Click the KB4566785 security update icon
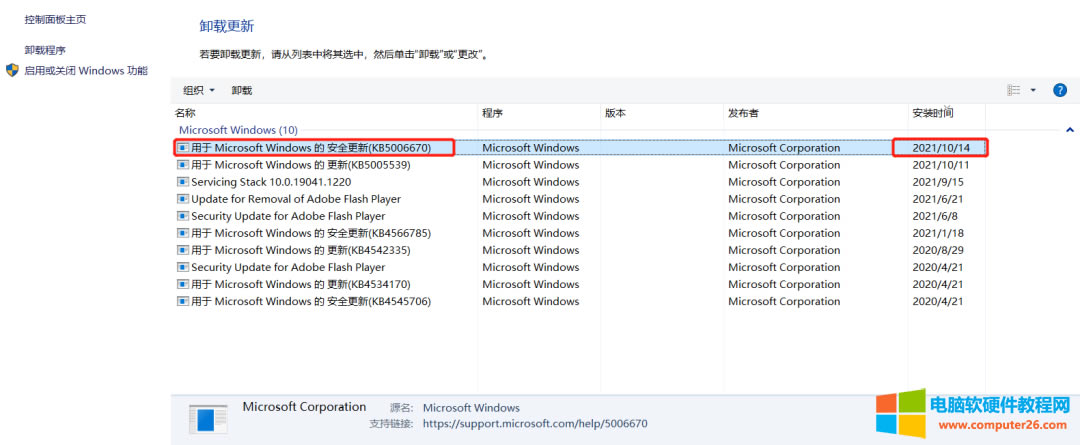The height and width of the screenshot is (445, 1080). [x=182, y=233]
